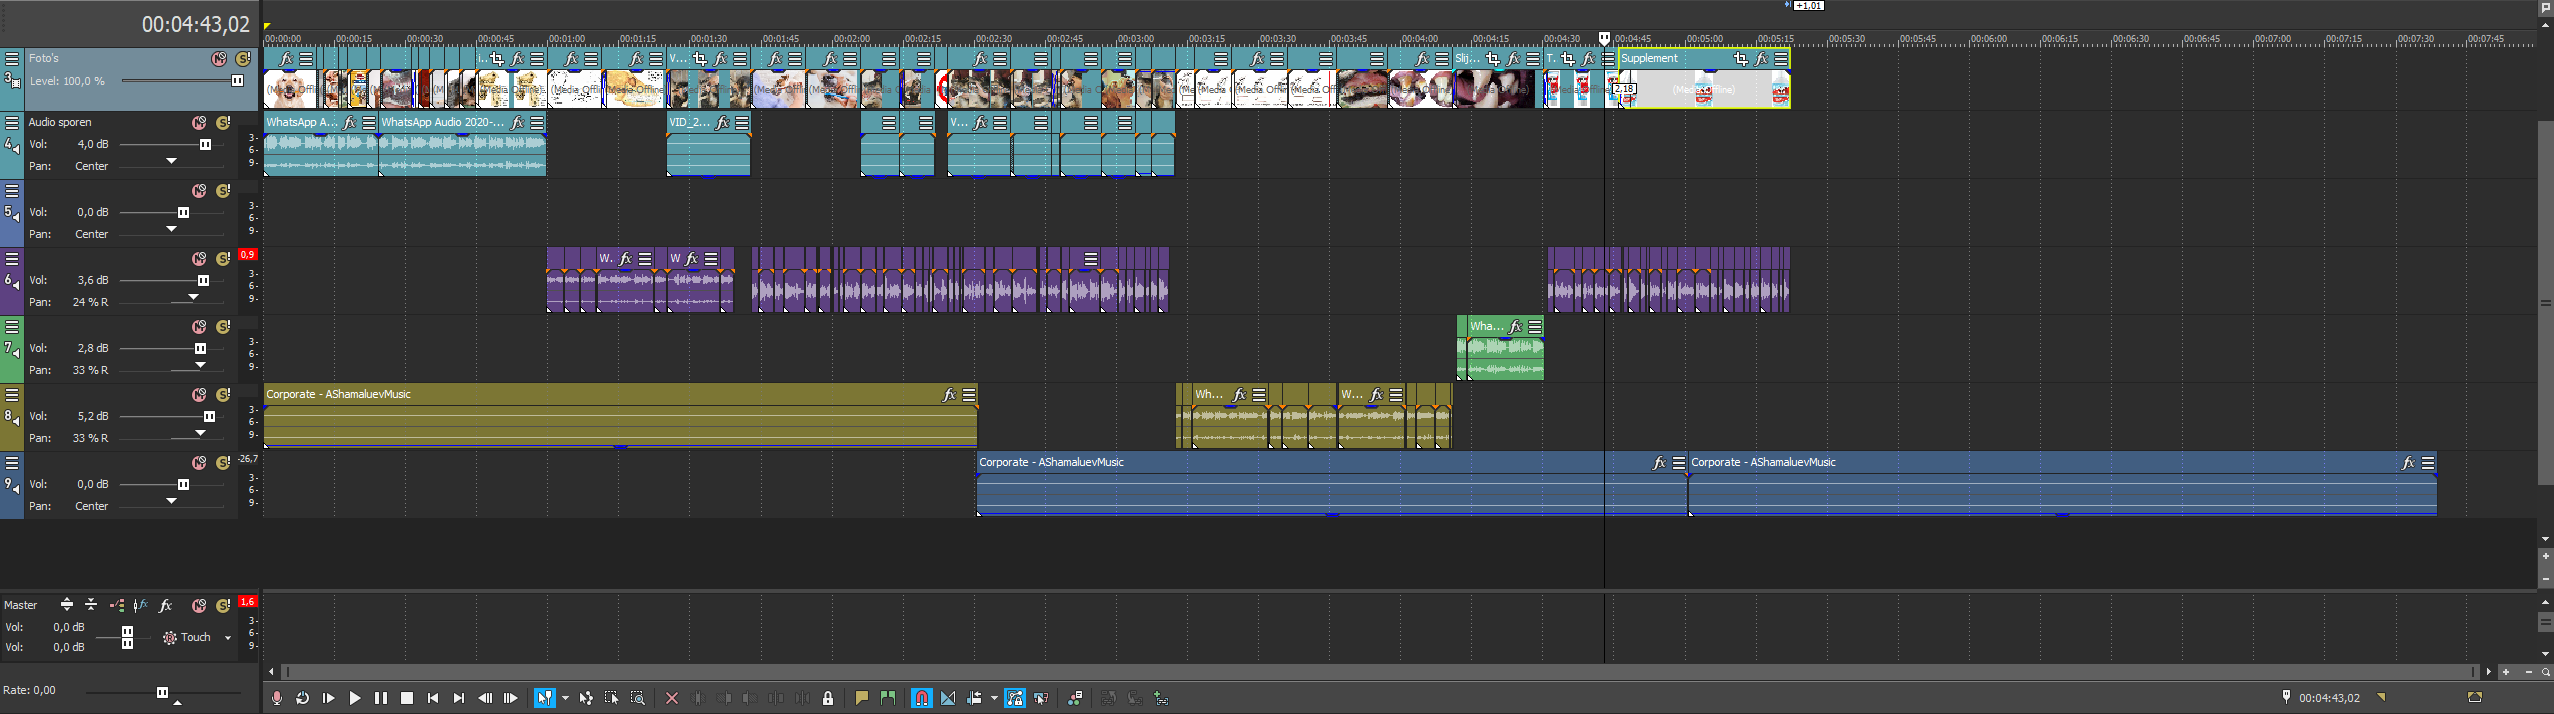Click the 00:04:43,02 timecode display
The image size is (2554, 714).
tap(195, 25)
